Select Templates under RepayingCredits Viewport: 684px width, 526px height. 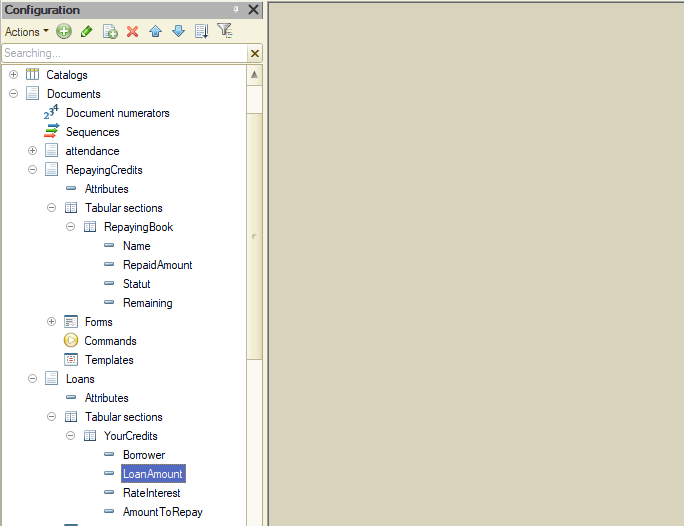click(x=109, y=360)
